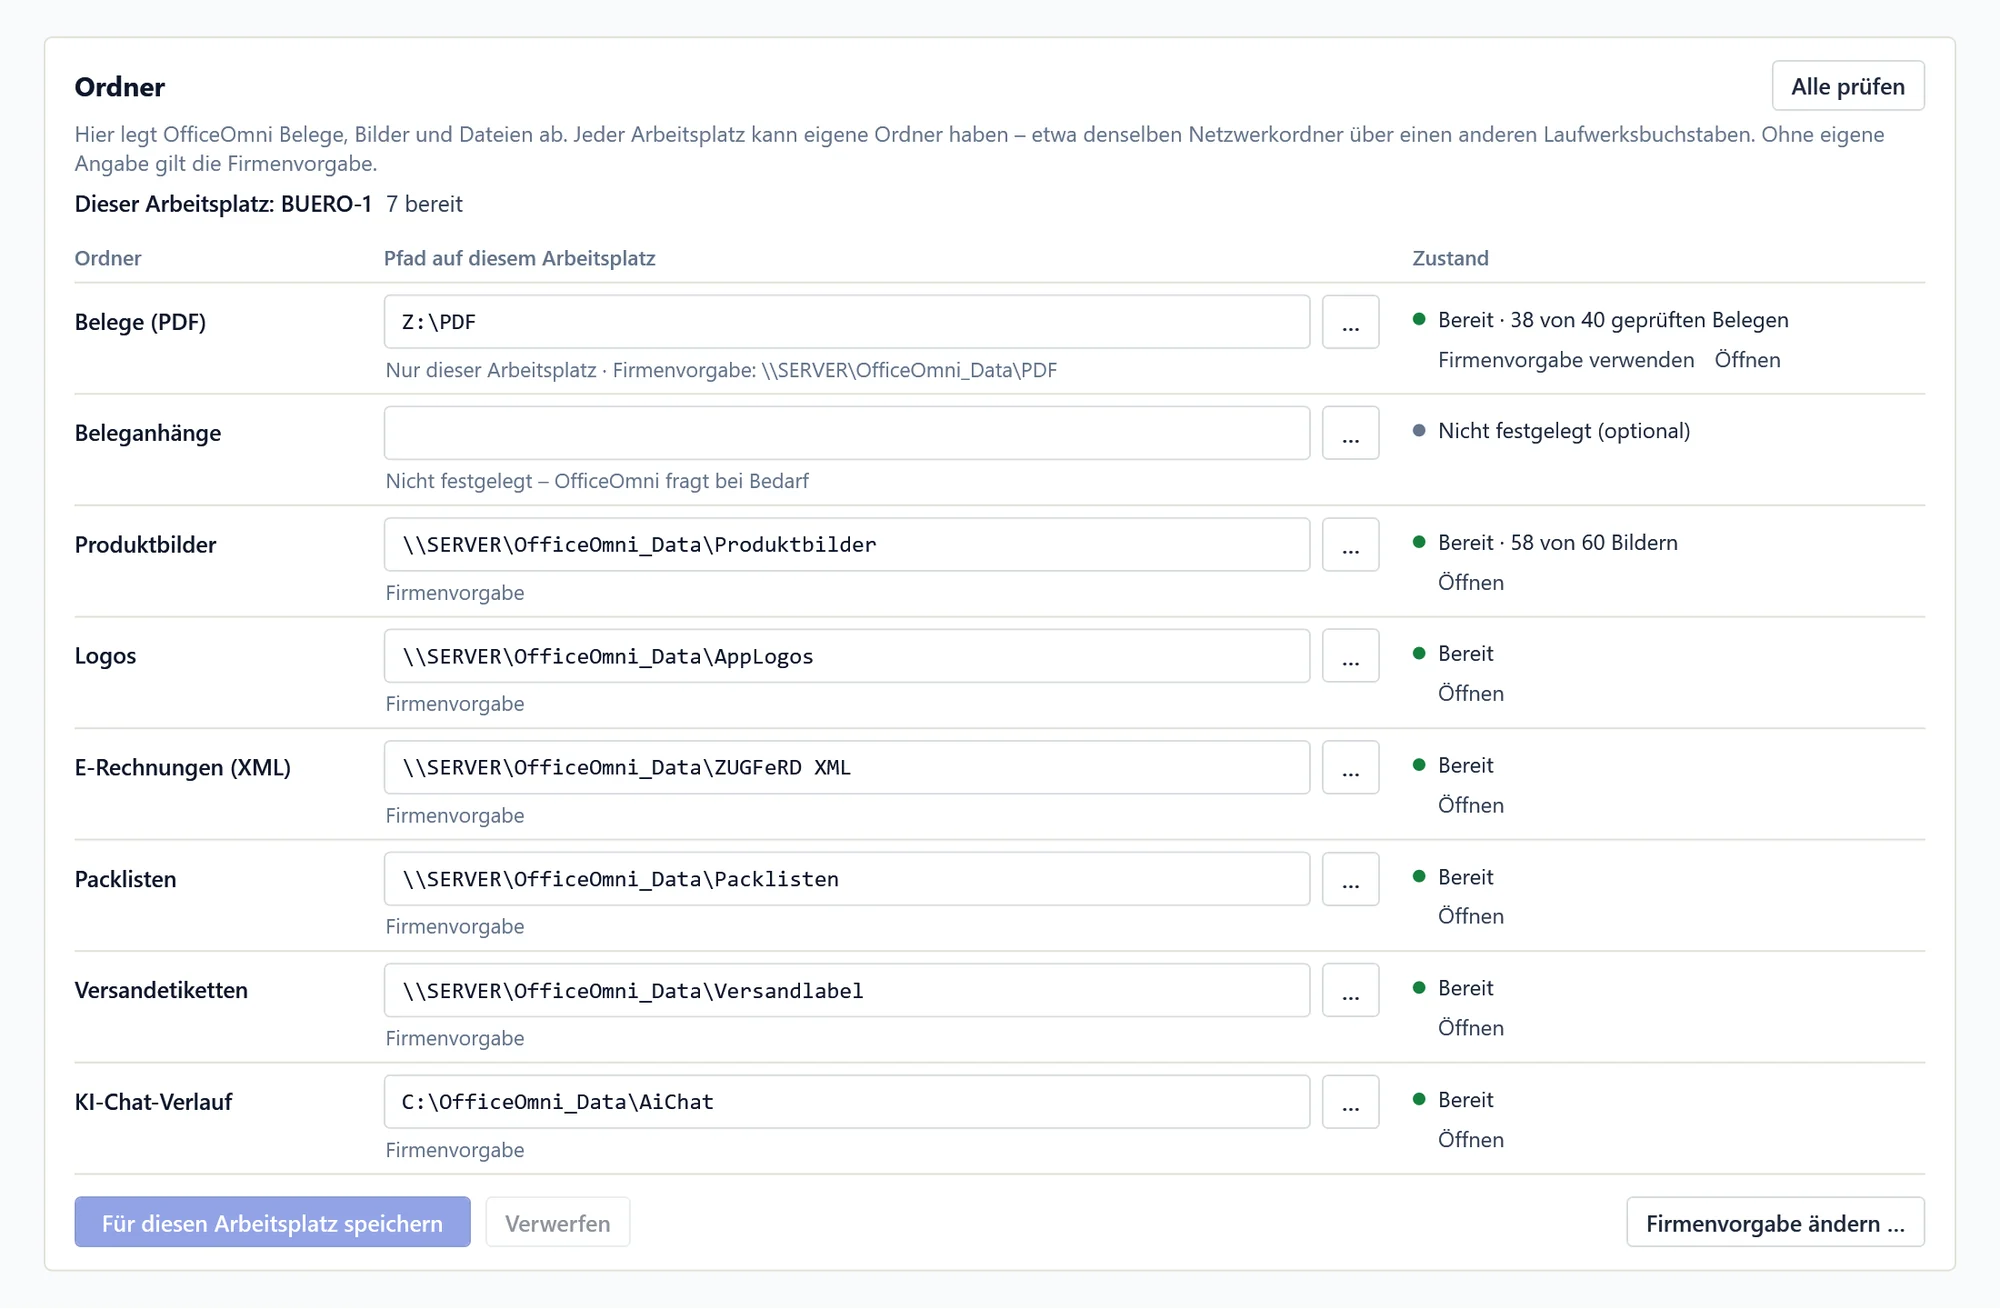Browse for the E-Rechnungen (XML) folder
The image size is (2000, 1309).
point(1350,768)
